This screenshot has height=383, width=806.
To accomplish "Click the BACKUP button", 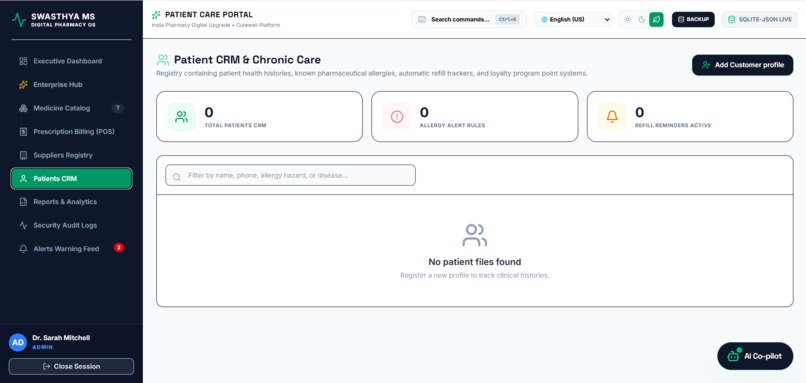I will point(693,20).
